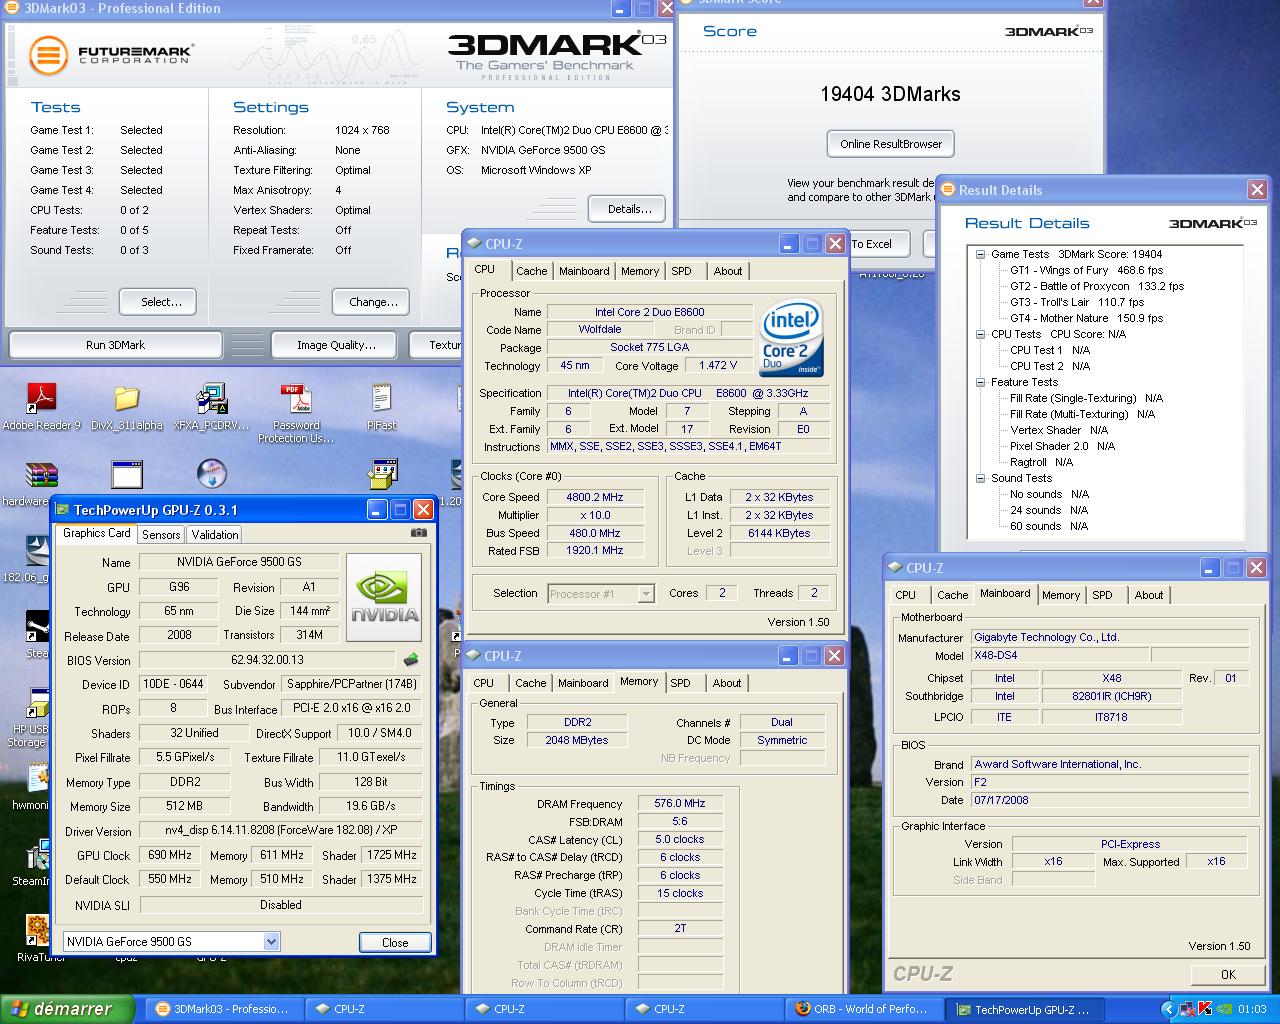Image resolution: width=1280 pixels, height=1024 pixels.
Task: Open the démarrer start button
Action: pos(67,1009)
